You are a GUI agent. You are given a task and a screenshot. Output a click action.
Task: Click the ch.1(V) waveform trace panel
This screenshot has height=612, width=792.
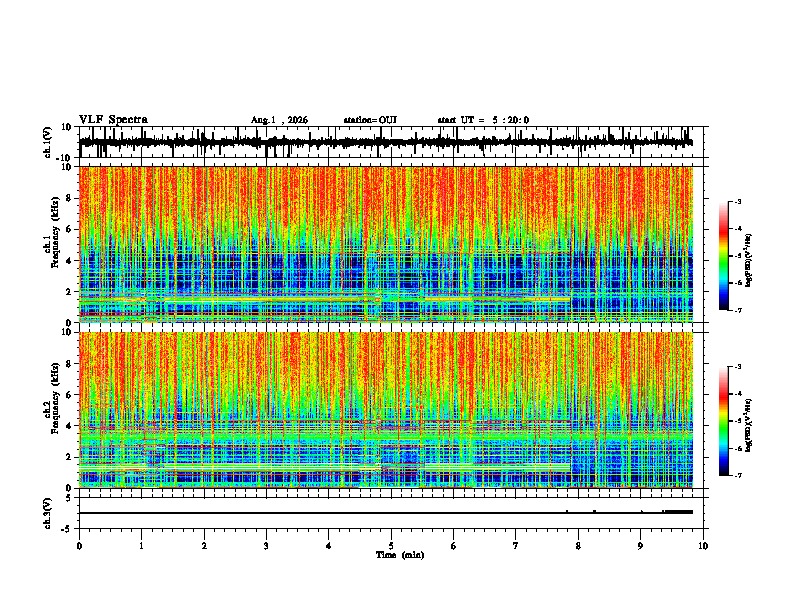[393, 142]
